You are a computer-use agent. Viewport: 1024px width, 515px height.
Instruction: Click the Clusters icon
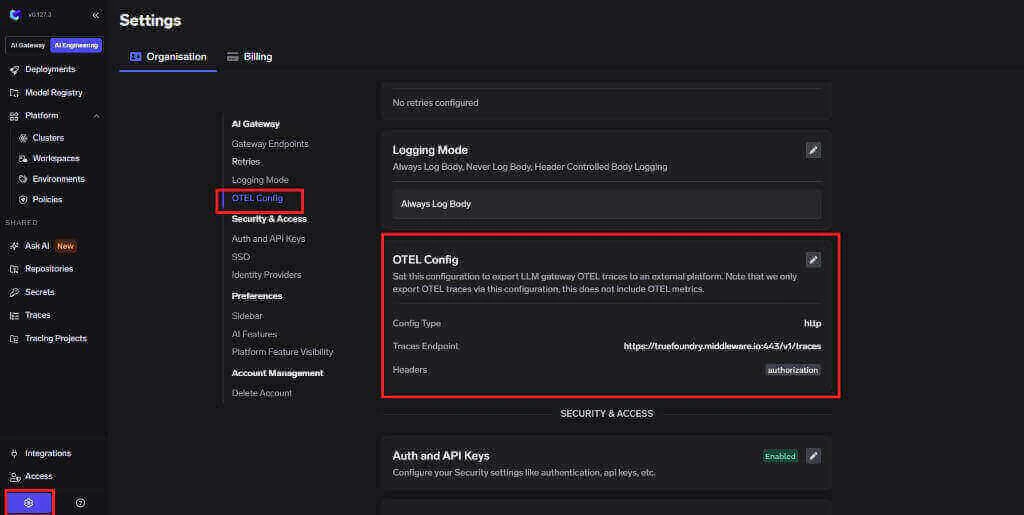pos(23,138)
